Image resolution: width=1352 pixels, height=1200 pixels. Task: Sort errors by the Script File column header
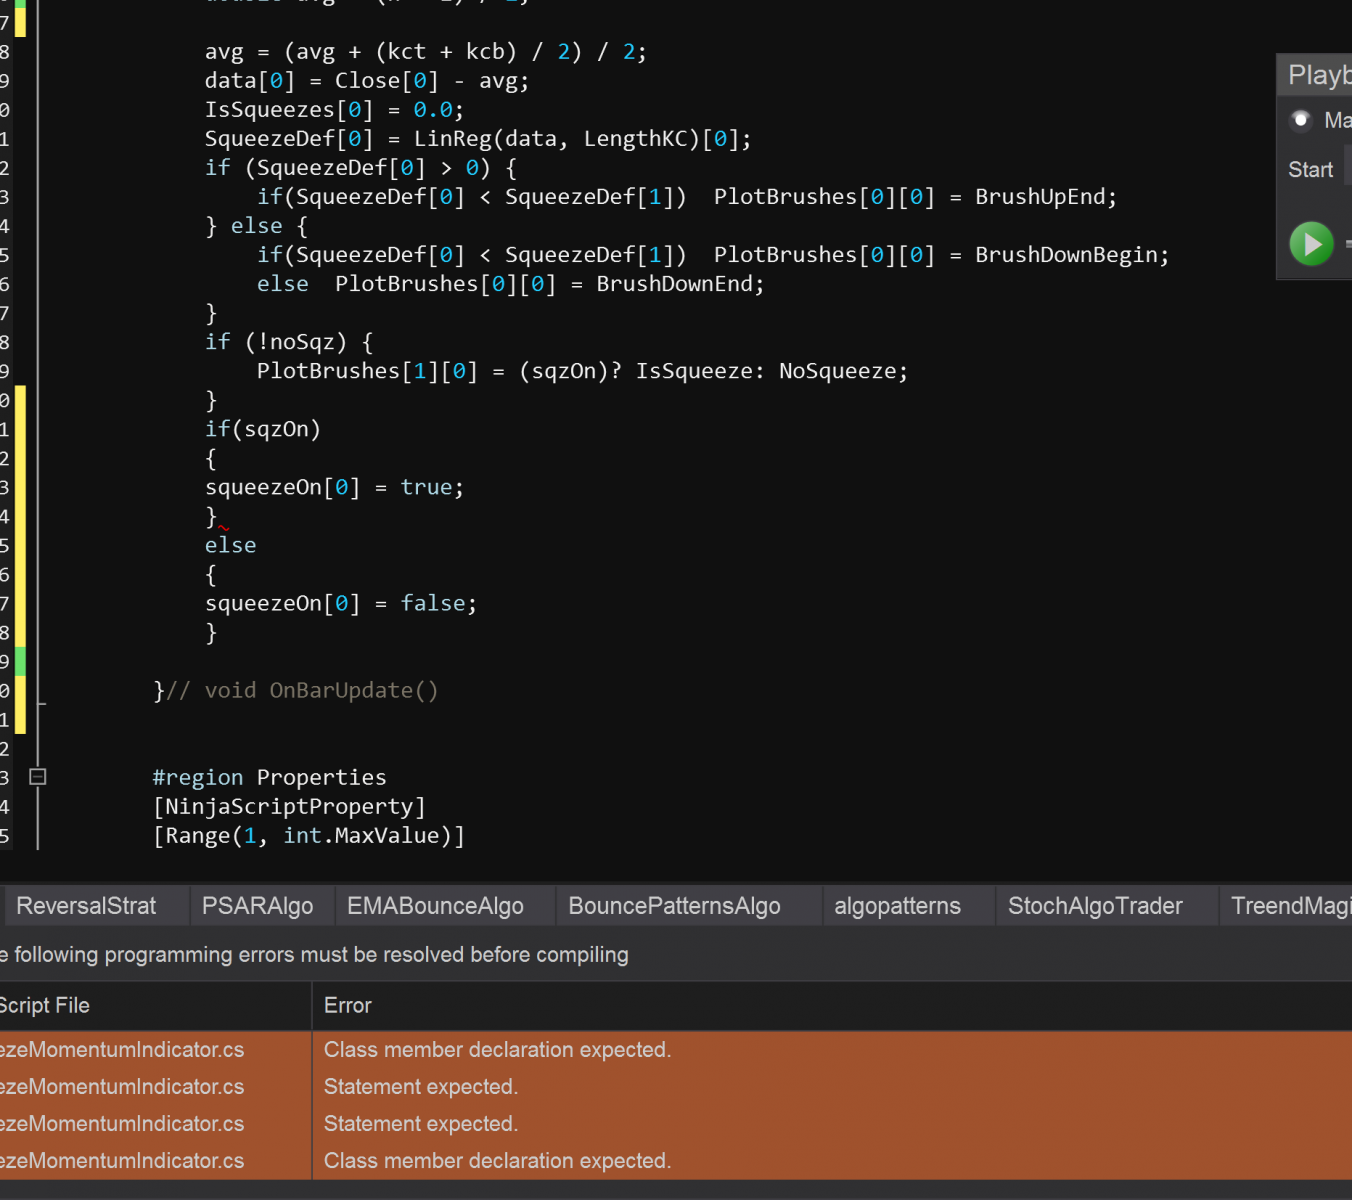[x=155, y=1006]
